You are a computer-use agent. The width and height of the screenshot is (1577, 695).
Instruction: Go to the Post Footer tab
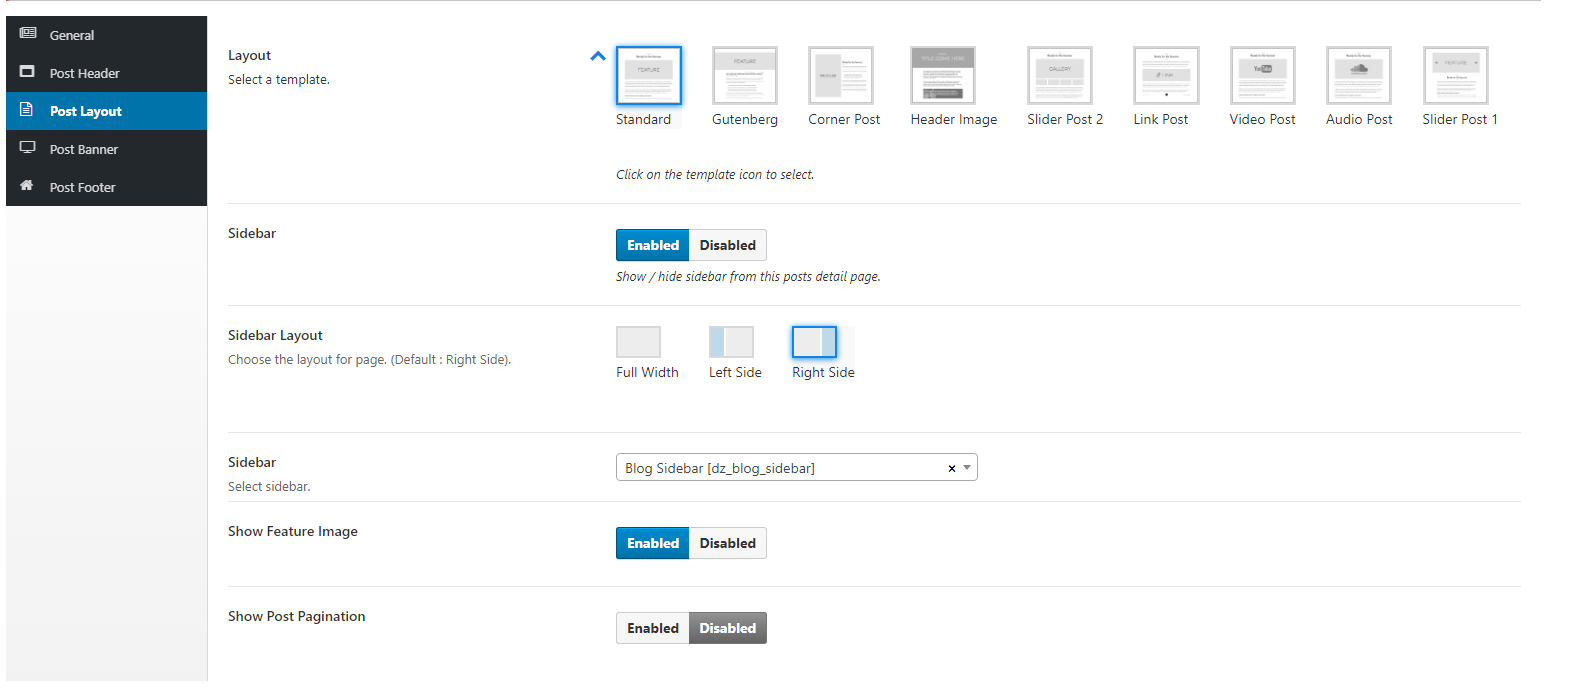click(x=83, y=187)
